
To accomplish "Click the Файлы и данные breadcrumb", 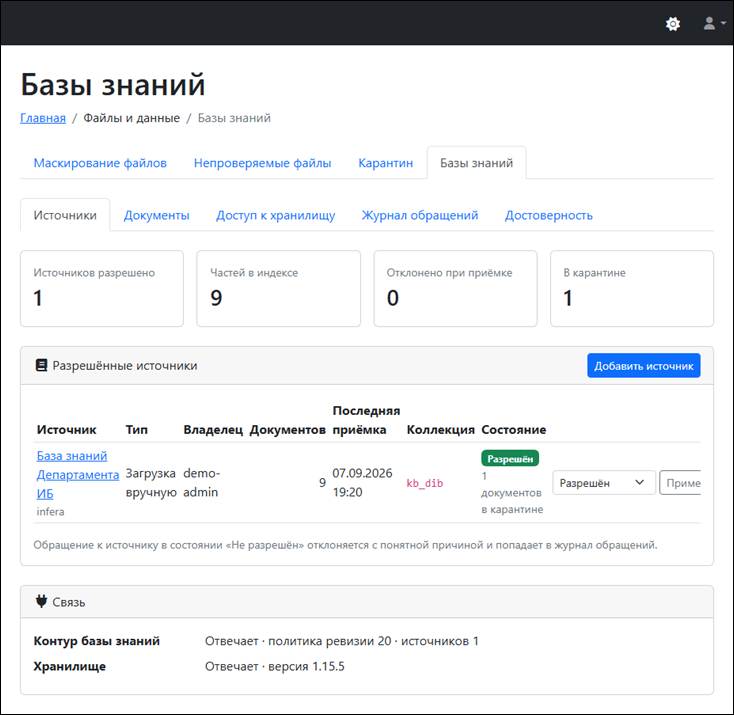I will coord(132,118).
